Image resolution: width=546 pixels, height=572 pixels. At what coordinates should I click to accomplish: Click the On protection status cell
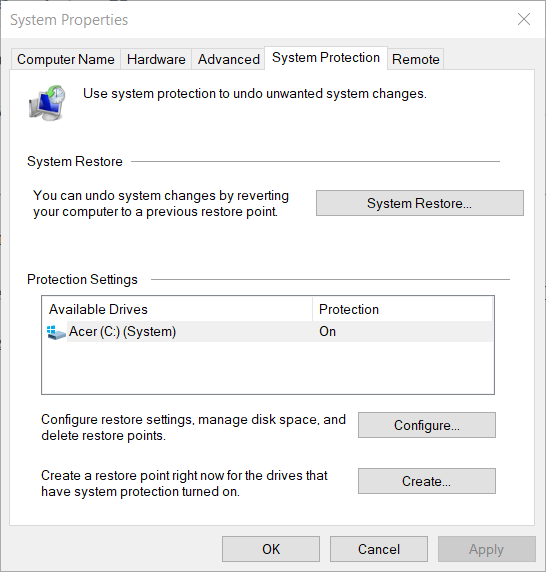[328, 332]
